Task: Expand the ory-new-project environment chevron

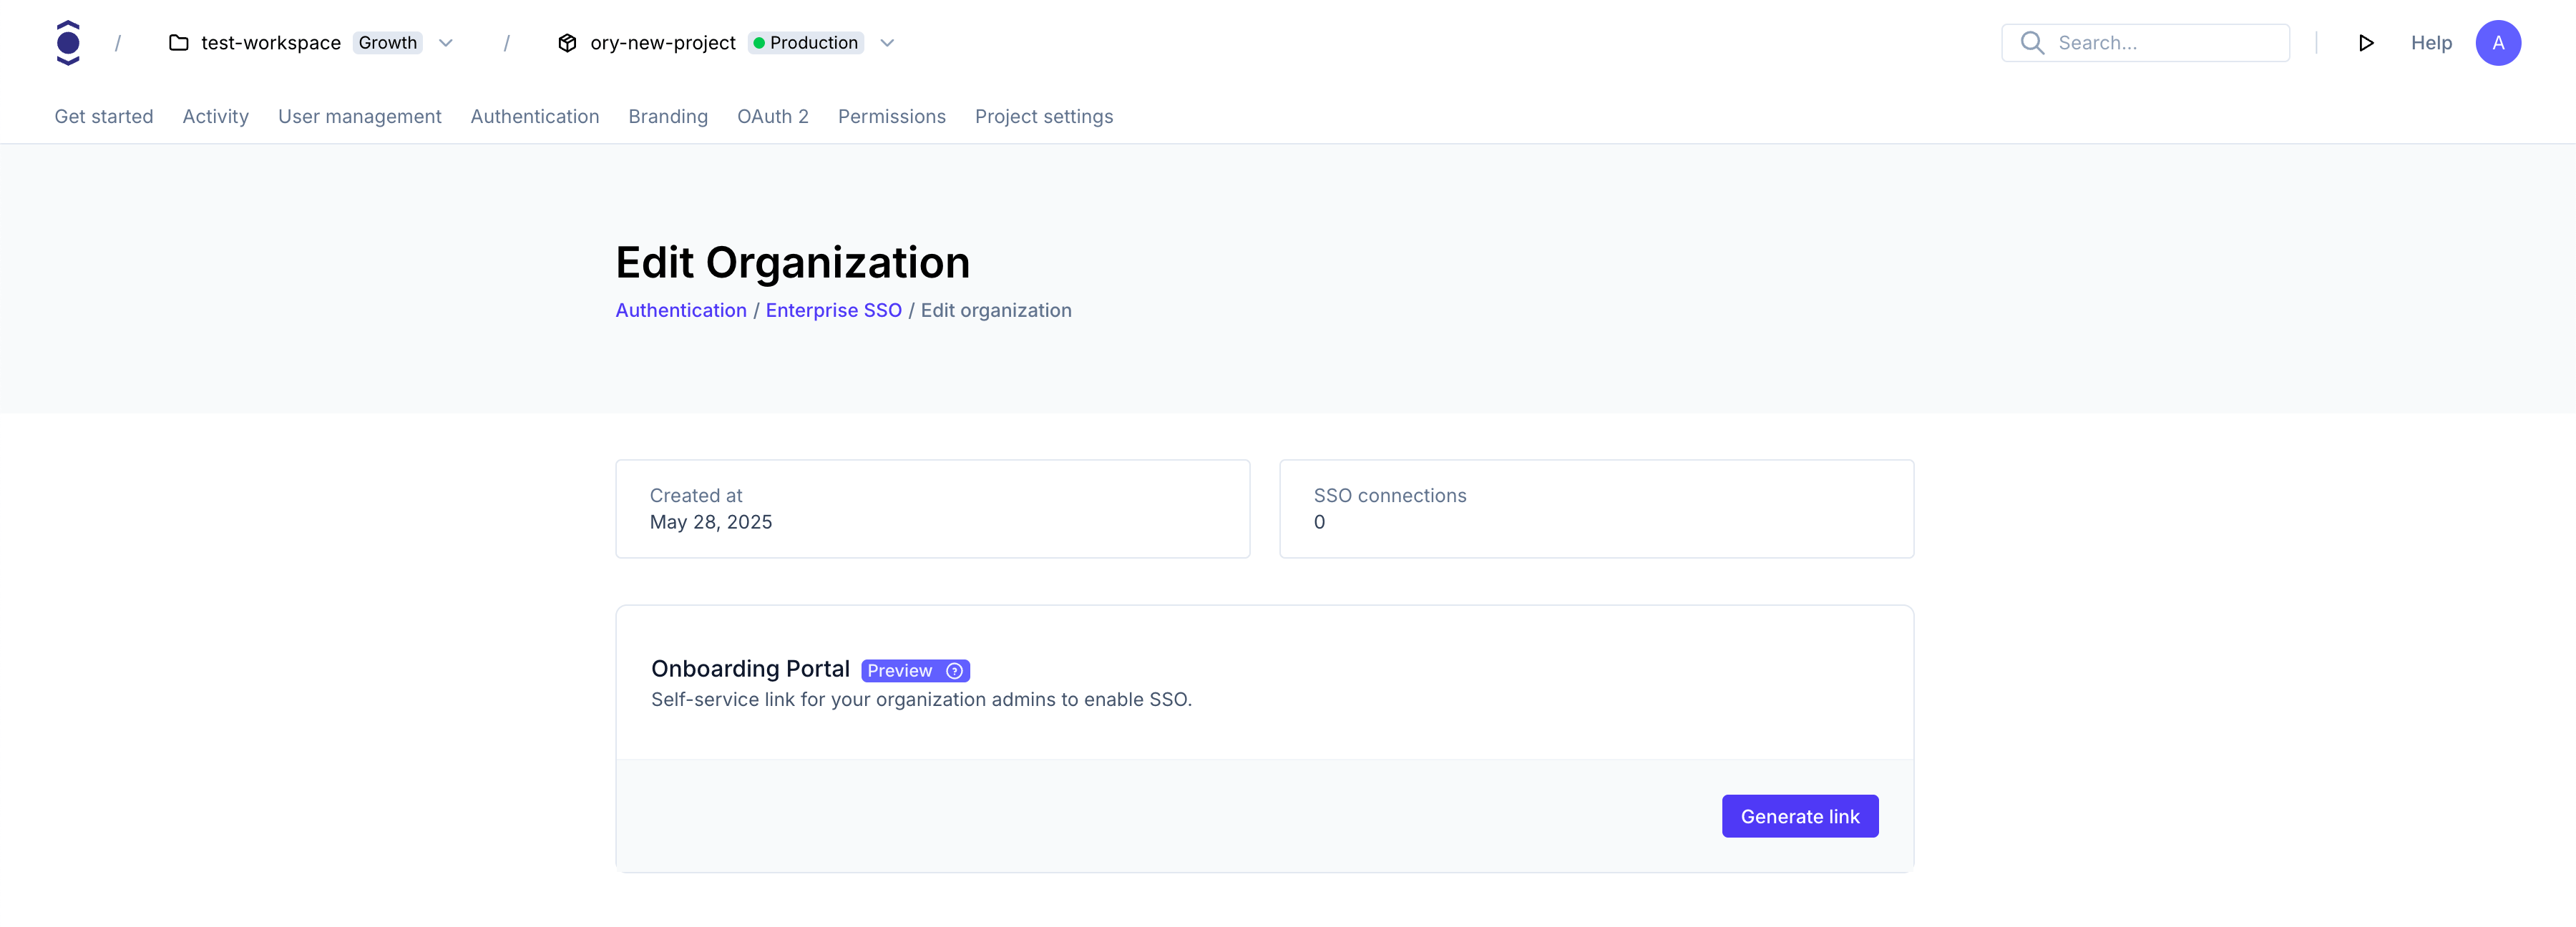Action: coord(887,43)
